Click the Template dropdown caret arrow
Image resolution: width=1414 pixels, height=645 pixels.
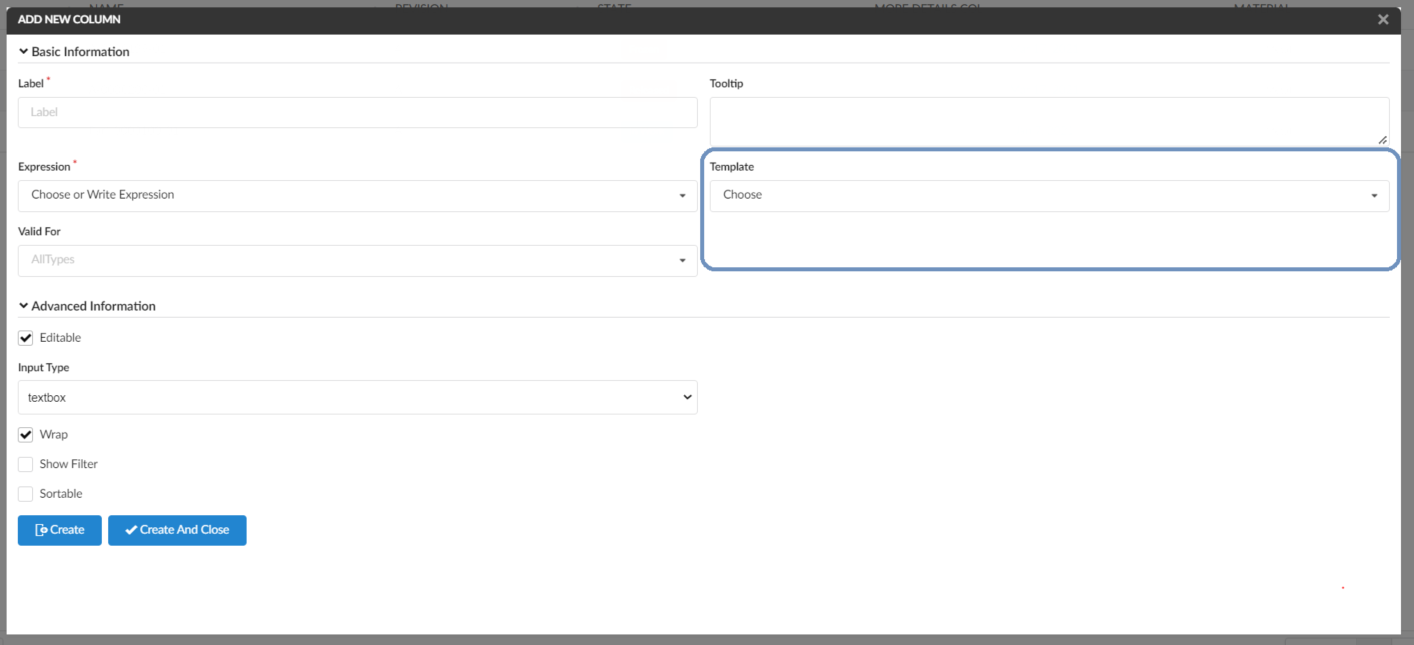coord(1374,196)
